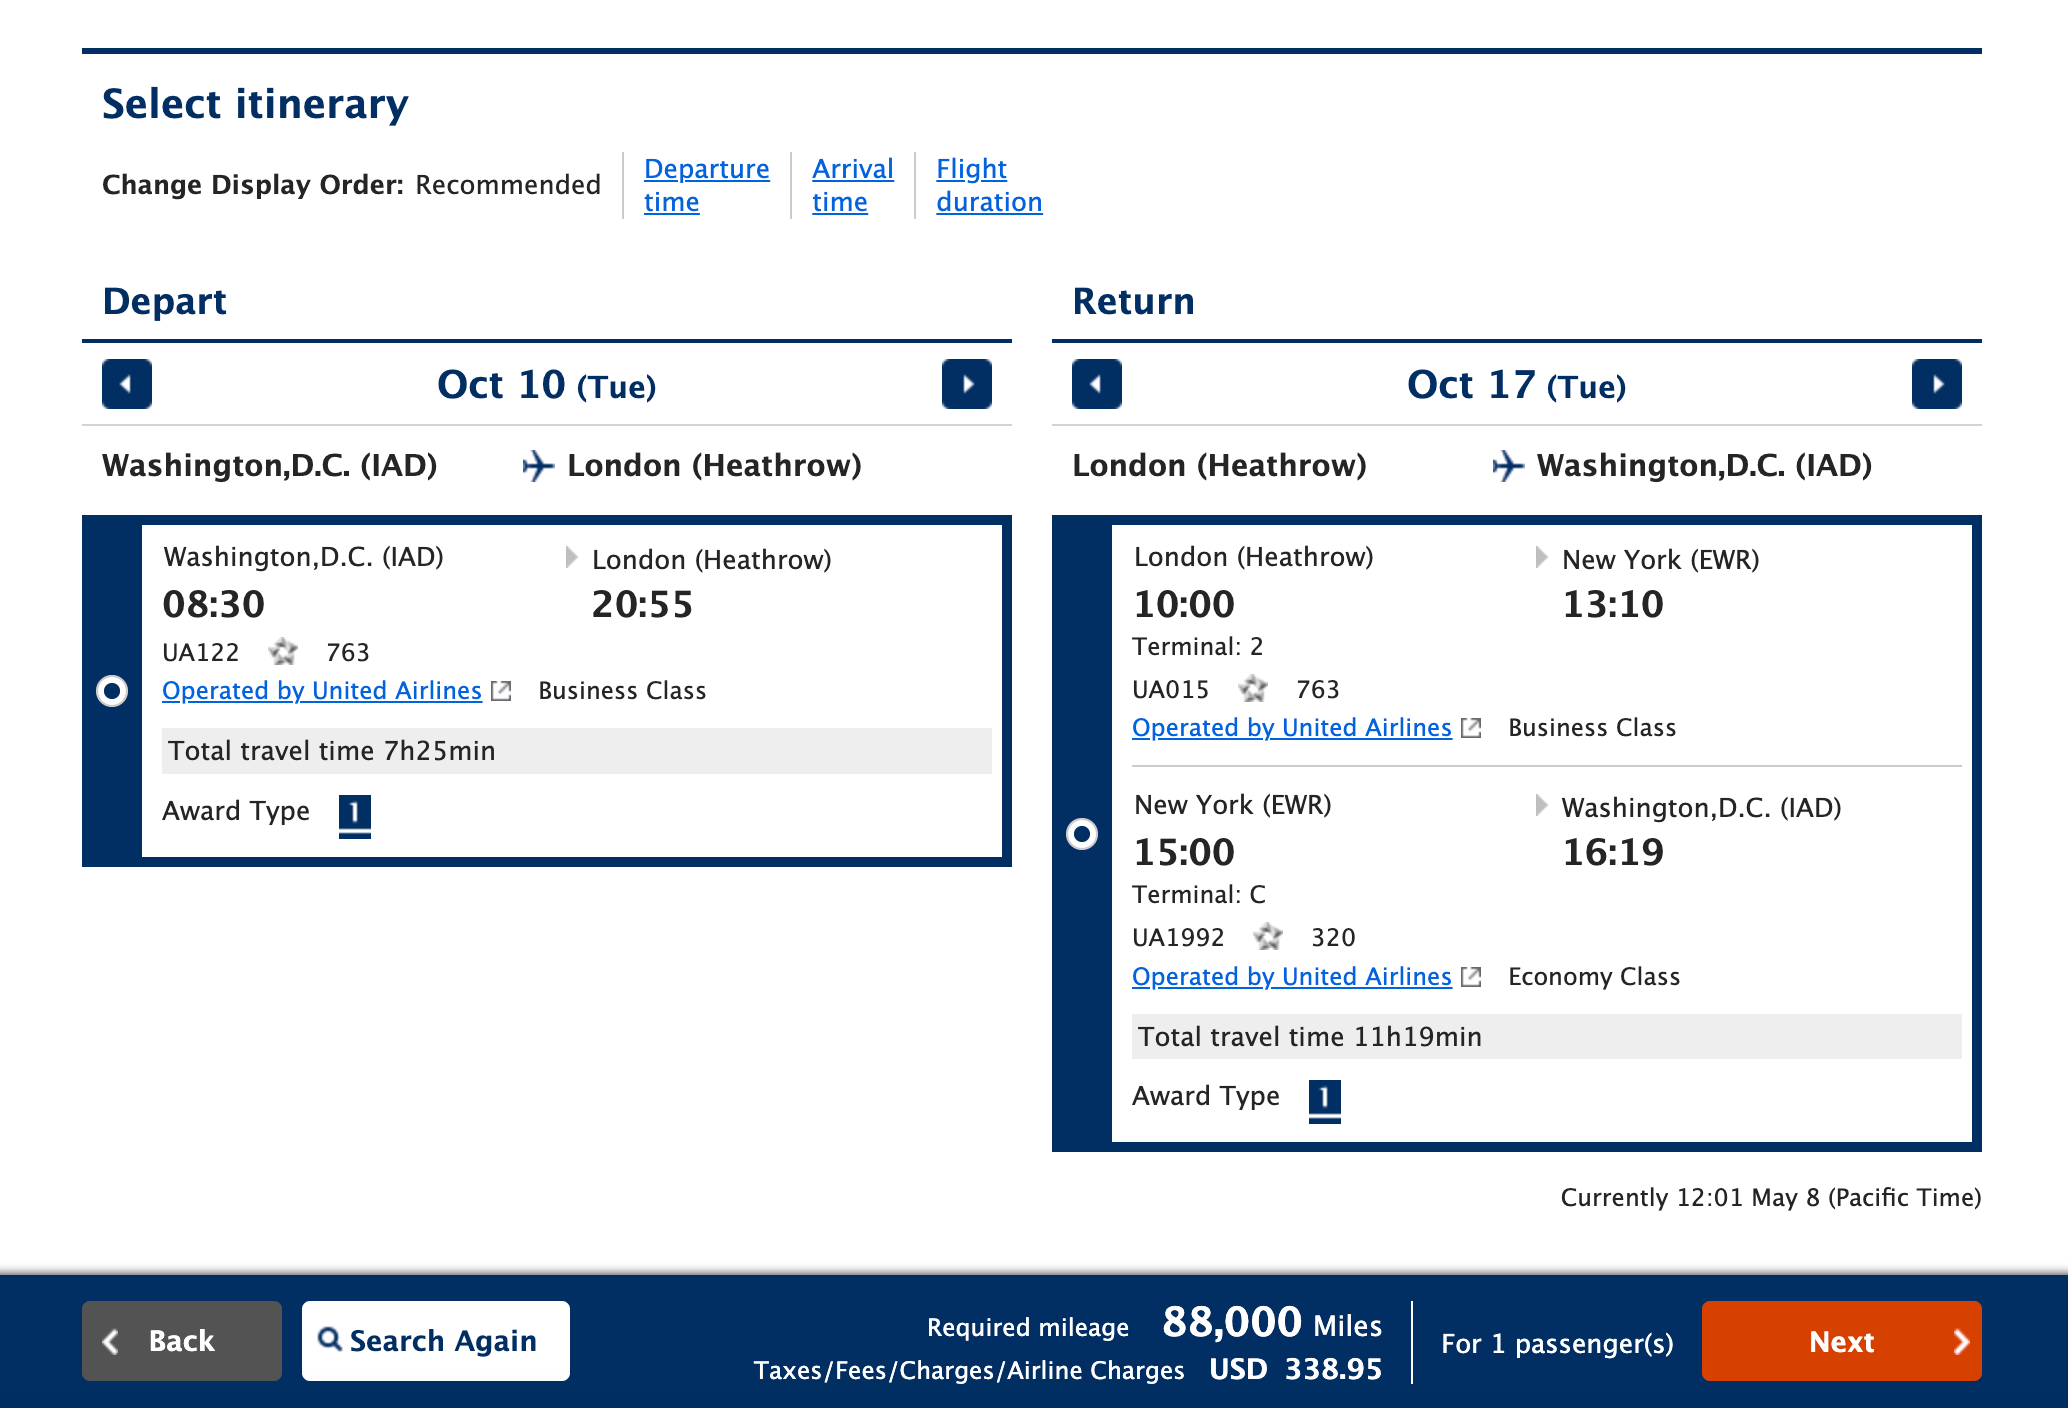Sort itineraries by Departure time
Image resolution: width=2068 pixels, height=1408 pixels.
(x=706, y=185)
